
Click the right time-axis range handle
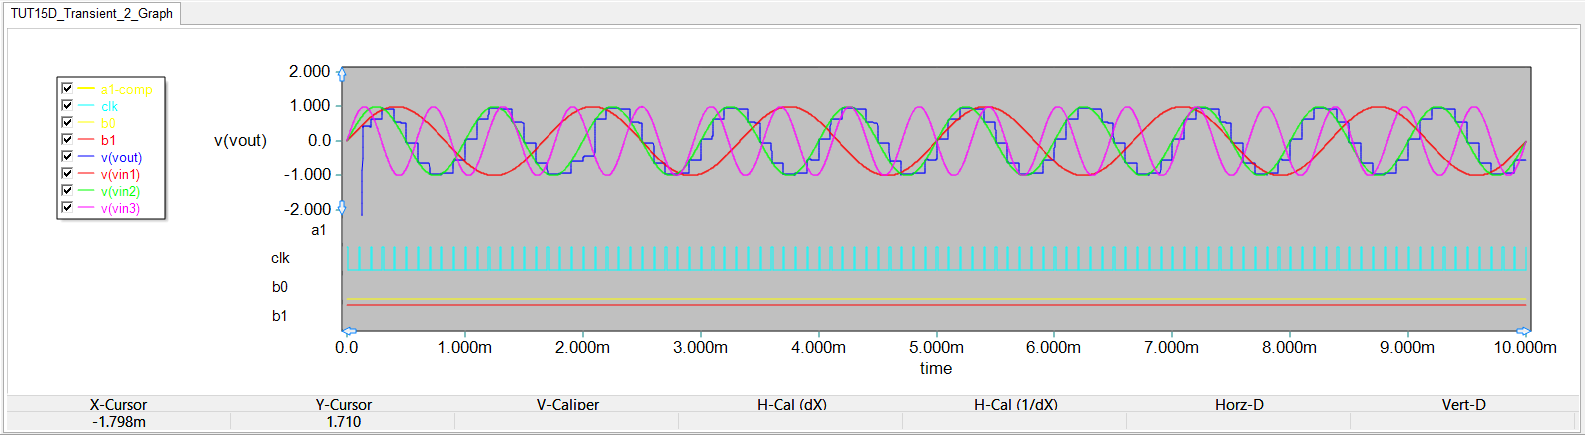(1522, 331)
